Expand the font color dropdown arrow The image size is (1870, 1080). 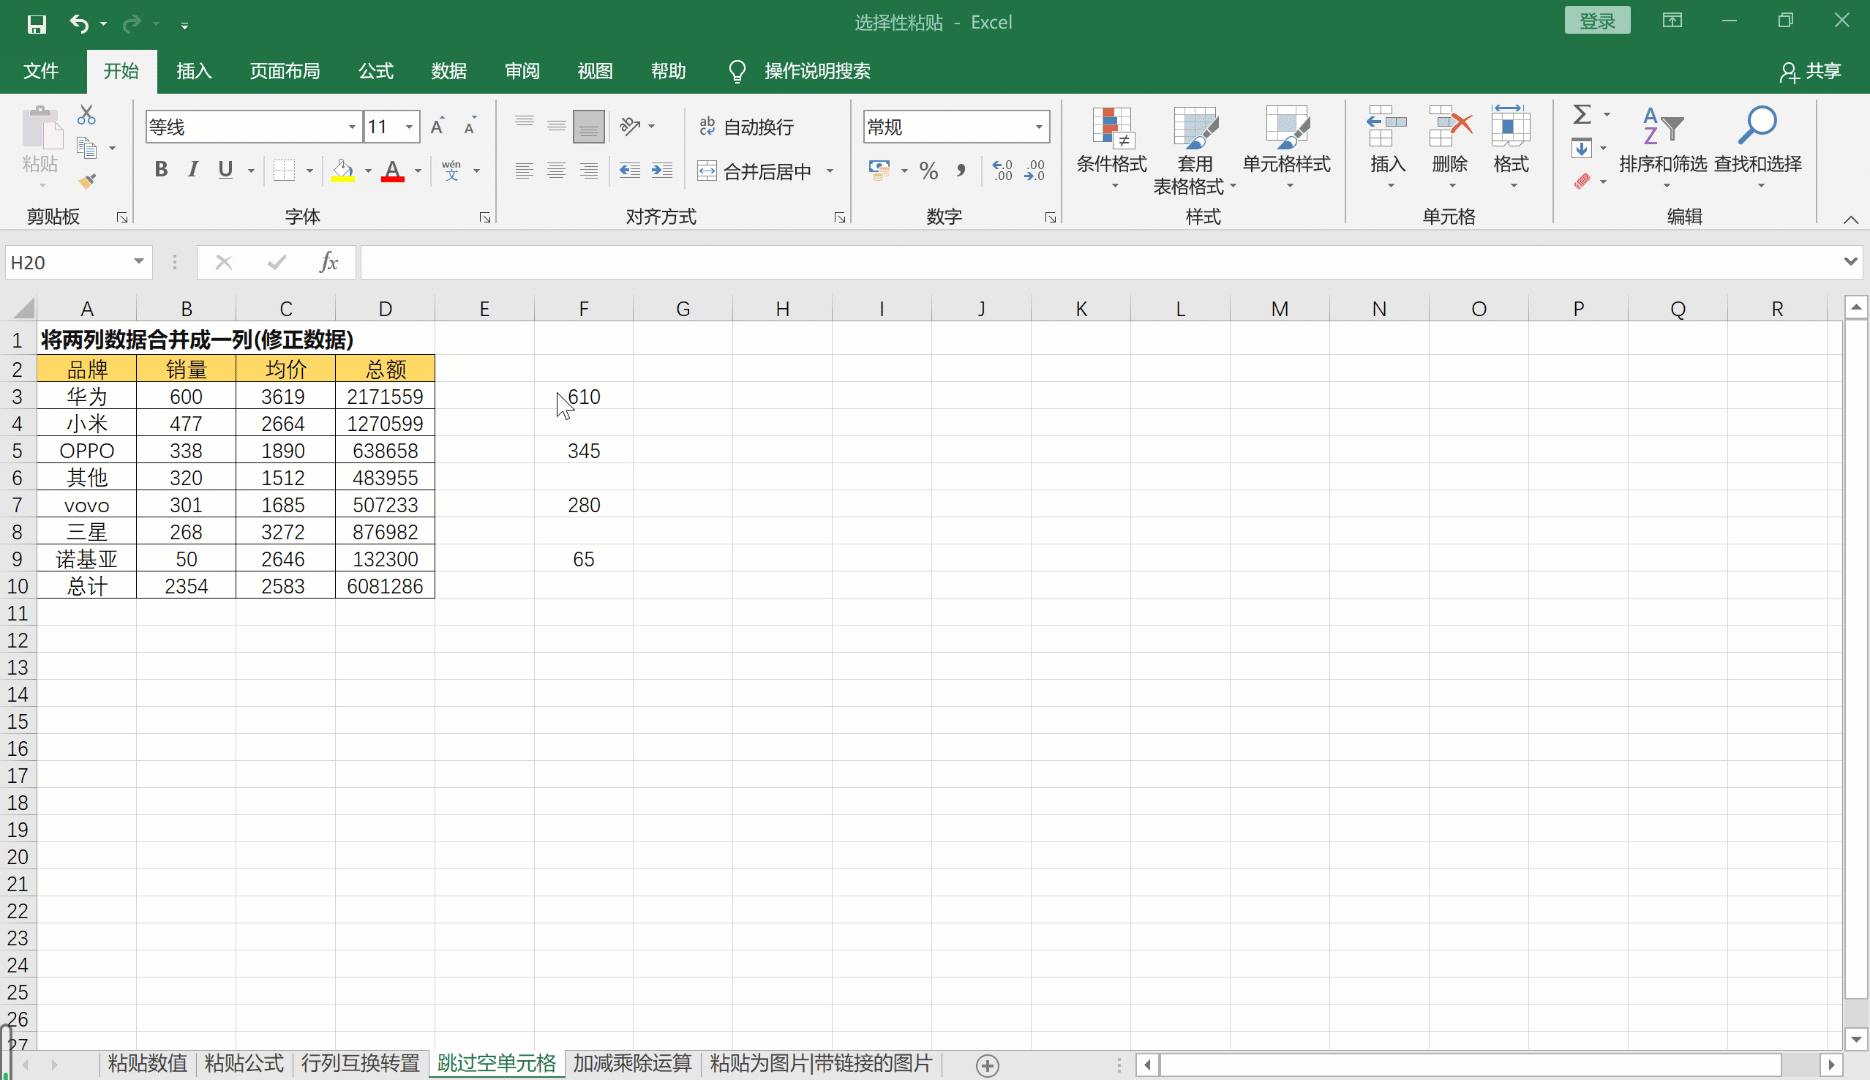(x=418, y=171)
